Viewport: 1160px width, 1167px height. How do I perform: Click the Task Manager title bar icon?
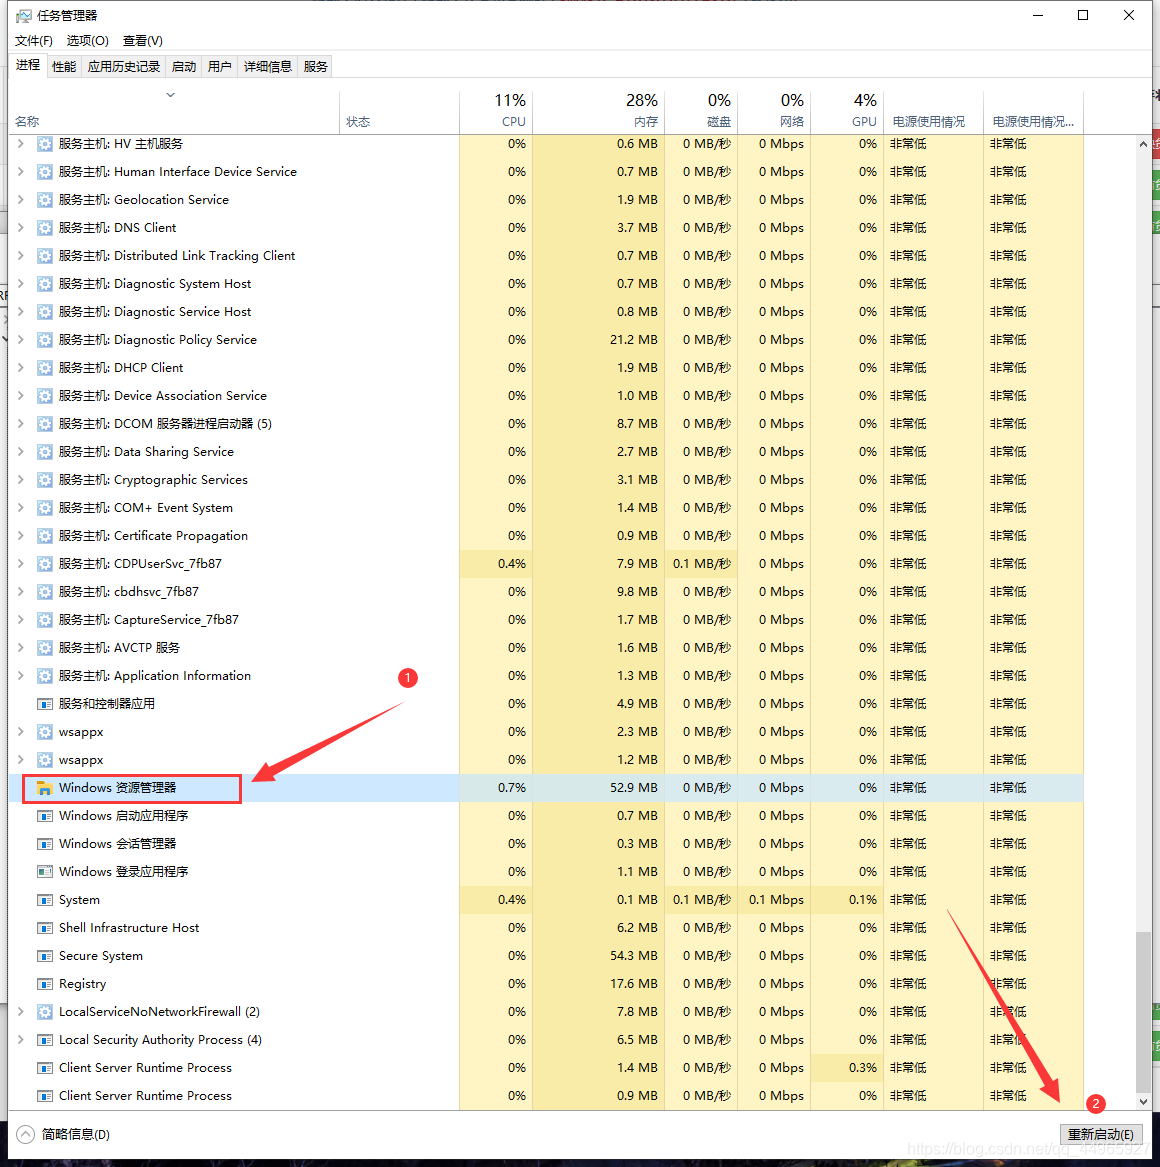click(x=24, y=16)
